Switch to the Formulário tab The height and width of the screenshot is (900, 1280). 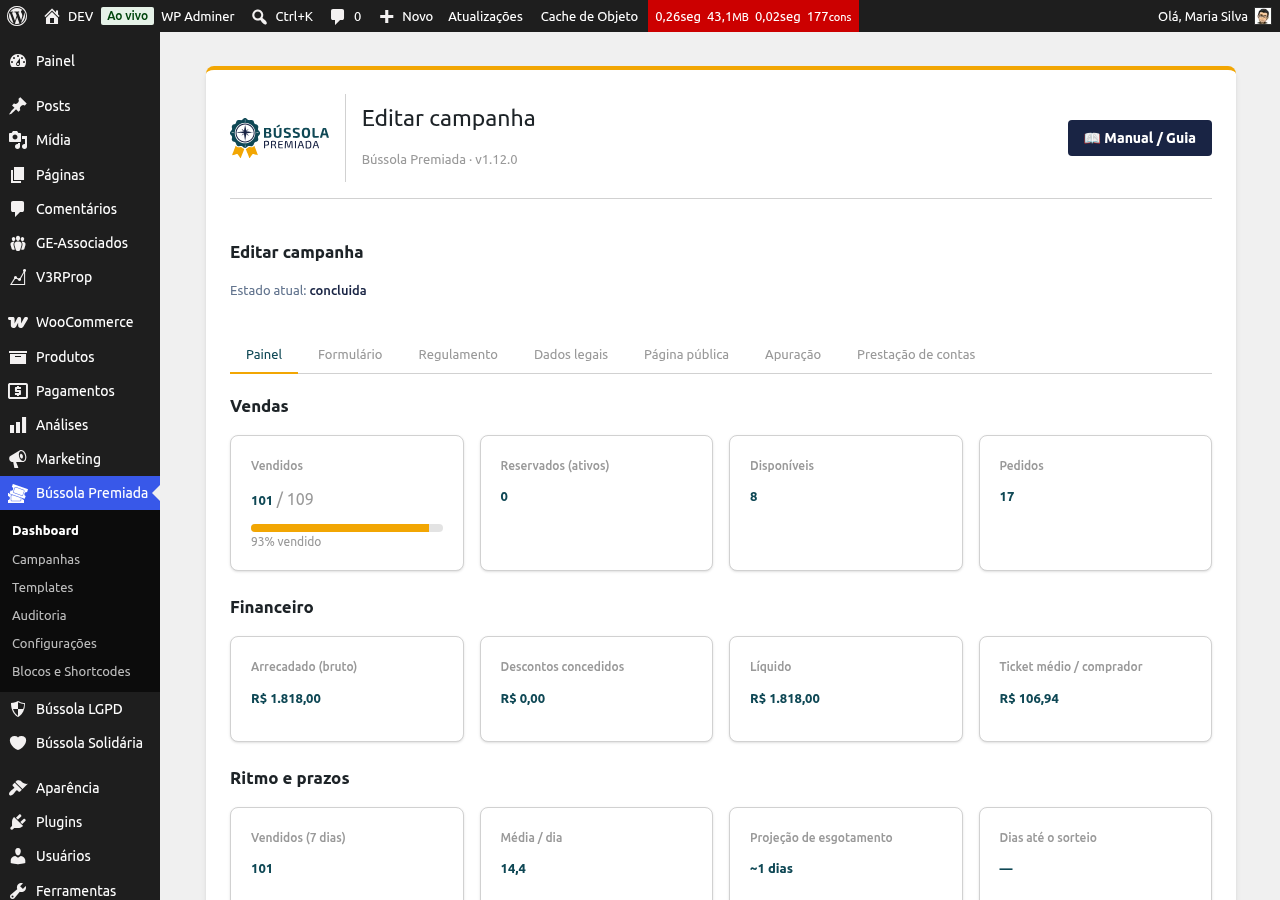pos(350,355)
